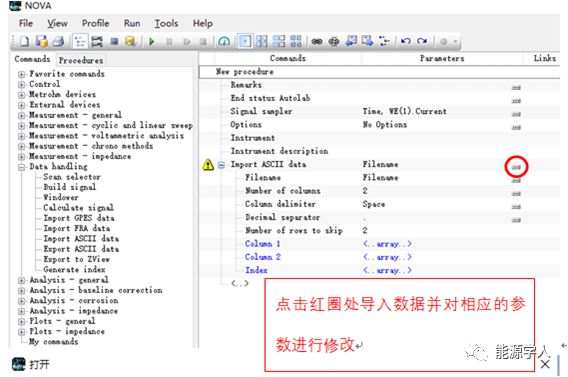Viewport: 568px width, 377px height.
Task: Click ellipsis button on Signal sampler row
Action: click(x=516, y=114)
